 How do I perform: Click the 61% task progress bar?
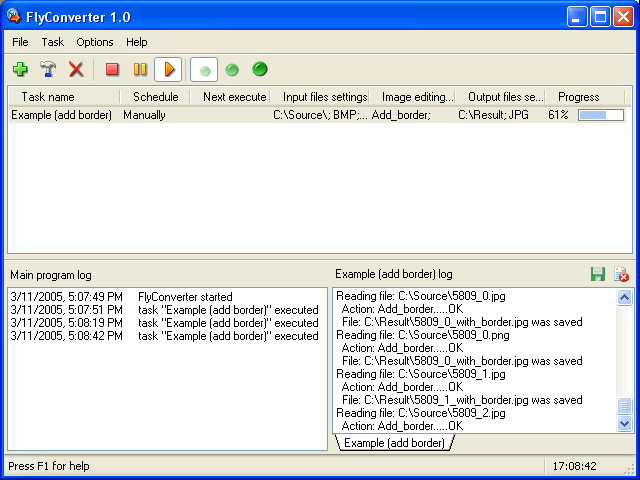tap(601, 115)
